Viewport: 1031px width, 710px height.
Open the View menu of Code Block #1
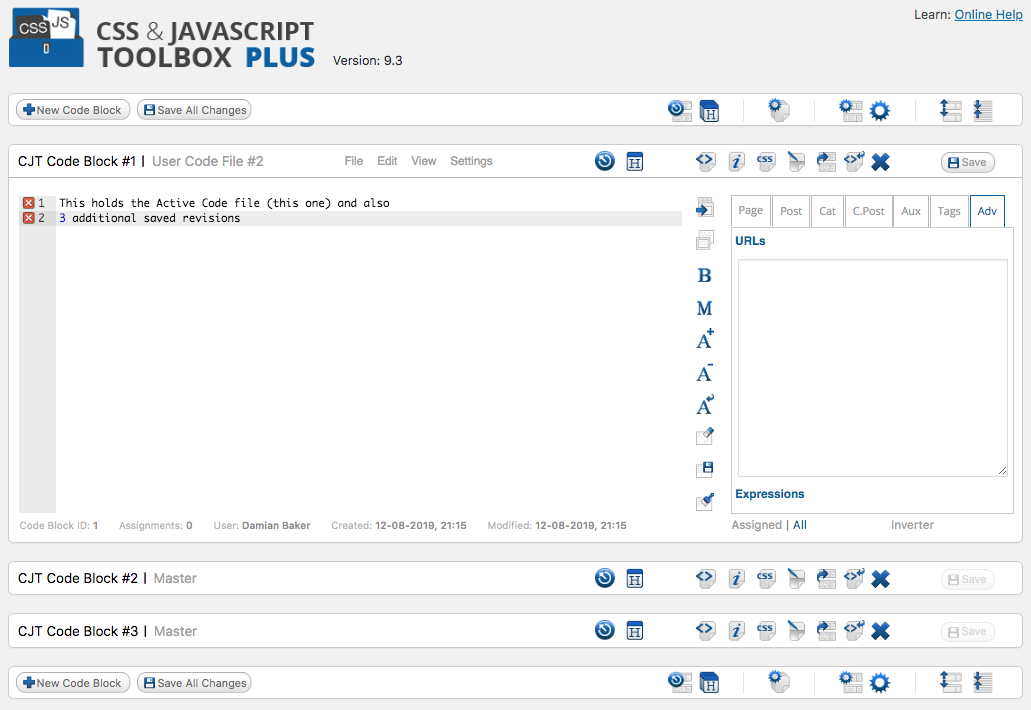click(423, 161)
